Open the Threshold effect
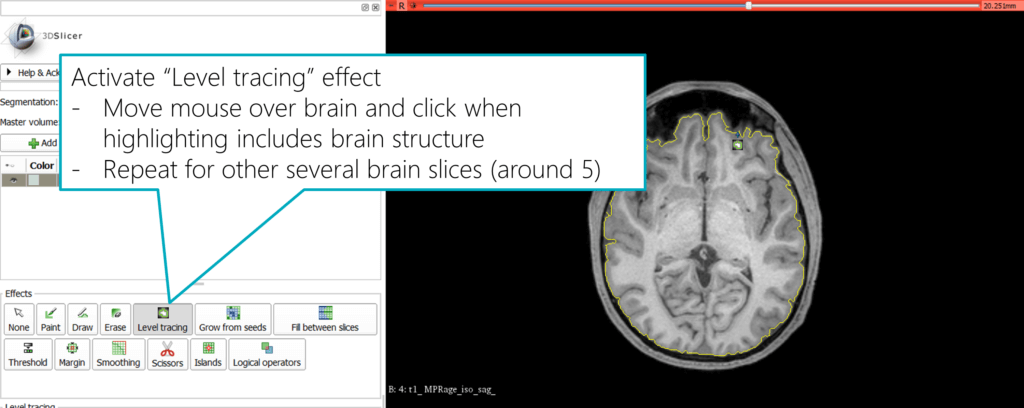The height and width of the screenshot is (408, 1024). tap(27, 354)
